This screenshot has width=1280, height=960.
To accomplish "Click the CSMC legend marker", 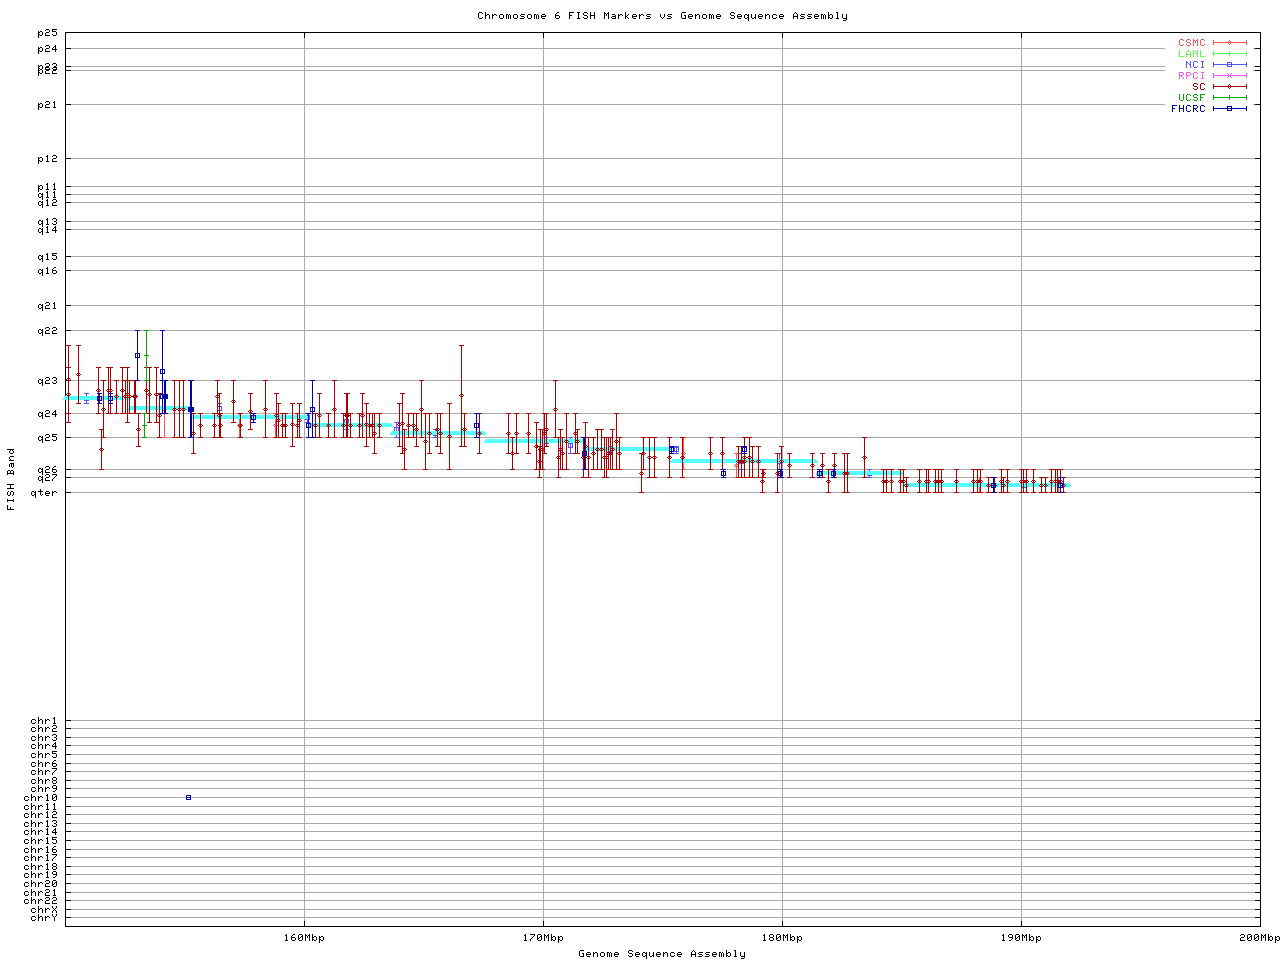I will click(x=1229, y=43).
